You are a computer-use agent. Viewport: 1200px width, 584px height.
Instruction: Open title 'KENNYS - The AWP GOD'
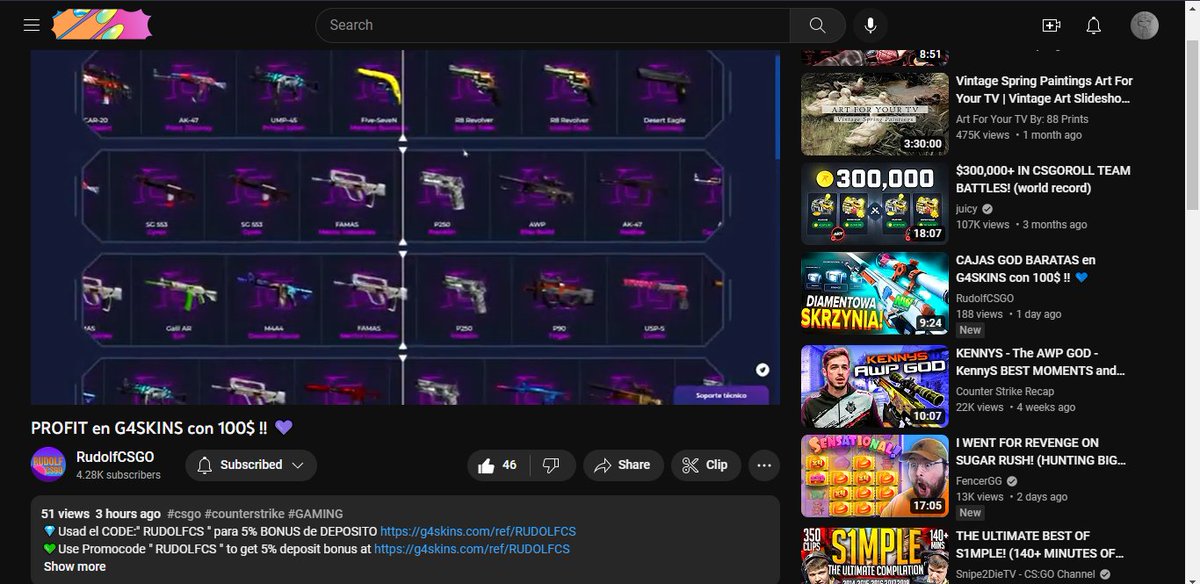[x=1042, y=361]
